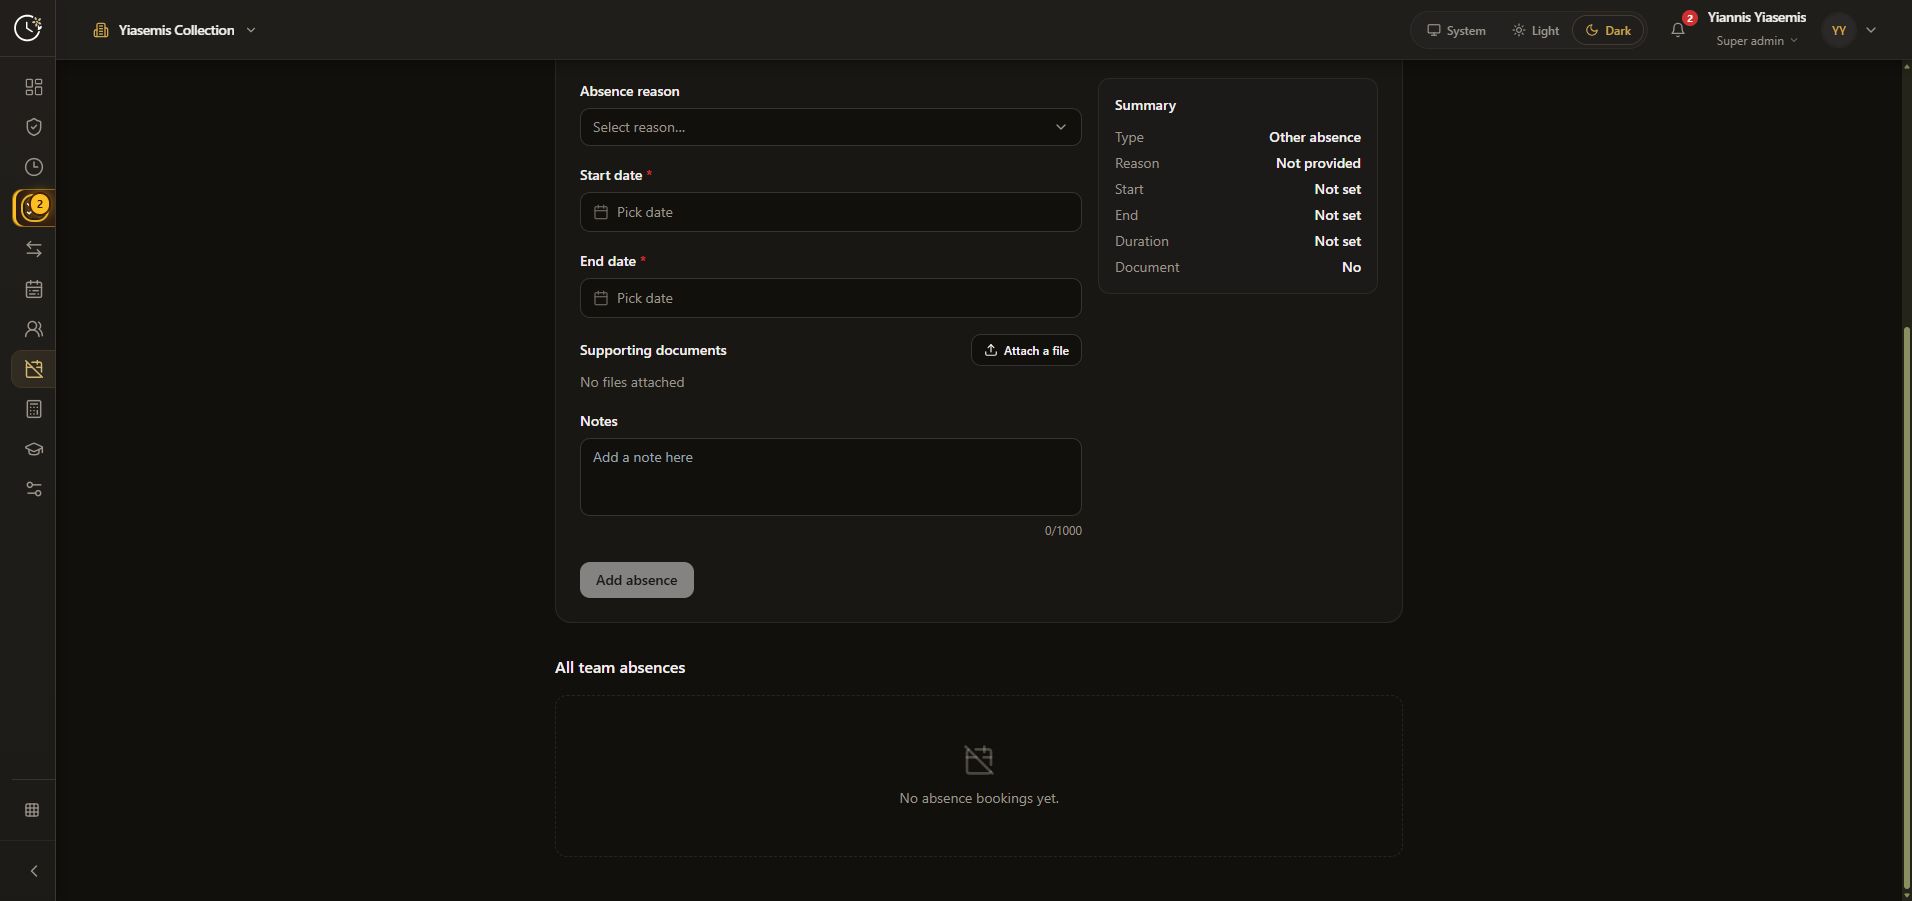Screen dimensions: 1912x901
Task: Click the 'All team absences' heading
Action: click(620, 667)
